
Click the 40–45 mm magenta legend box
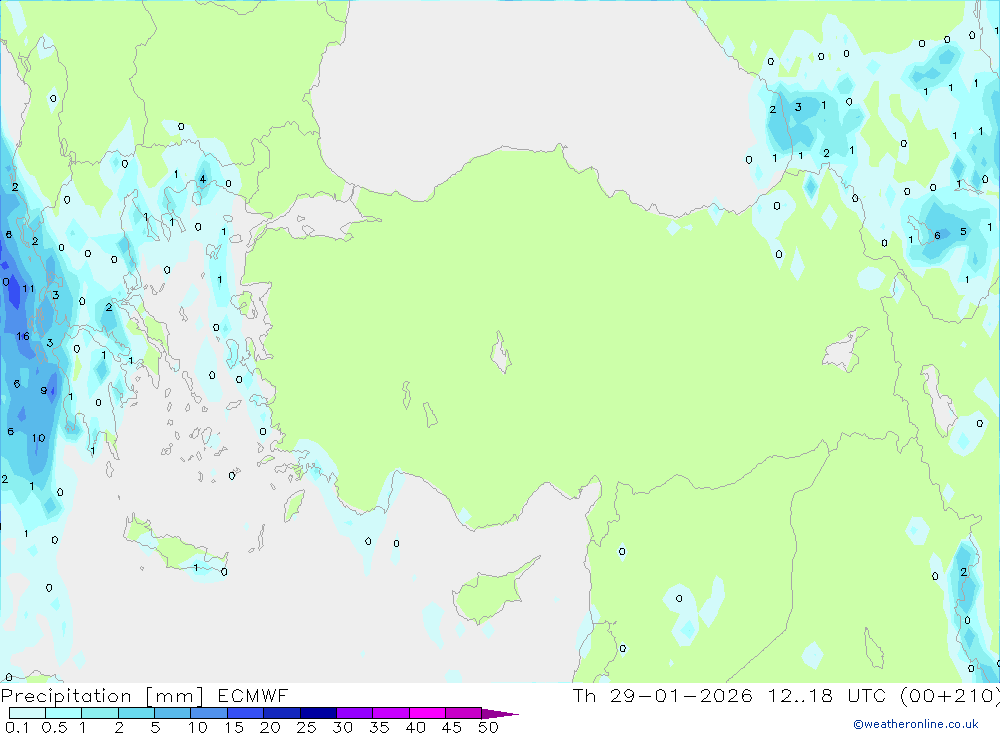click(x=427, y=713)
